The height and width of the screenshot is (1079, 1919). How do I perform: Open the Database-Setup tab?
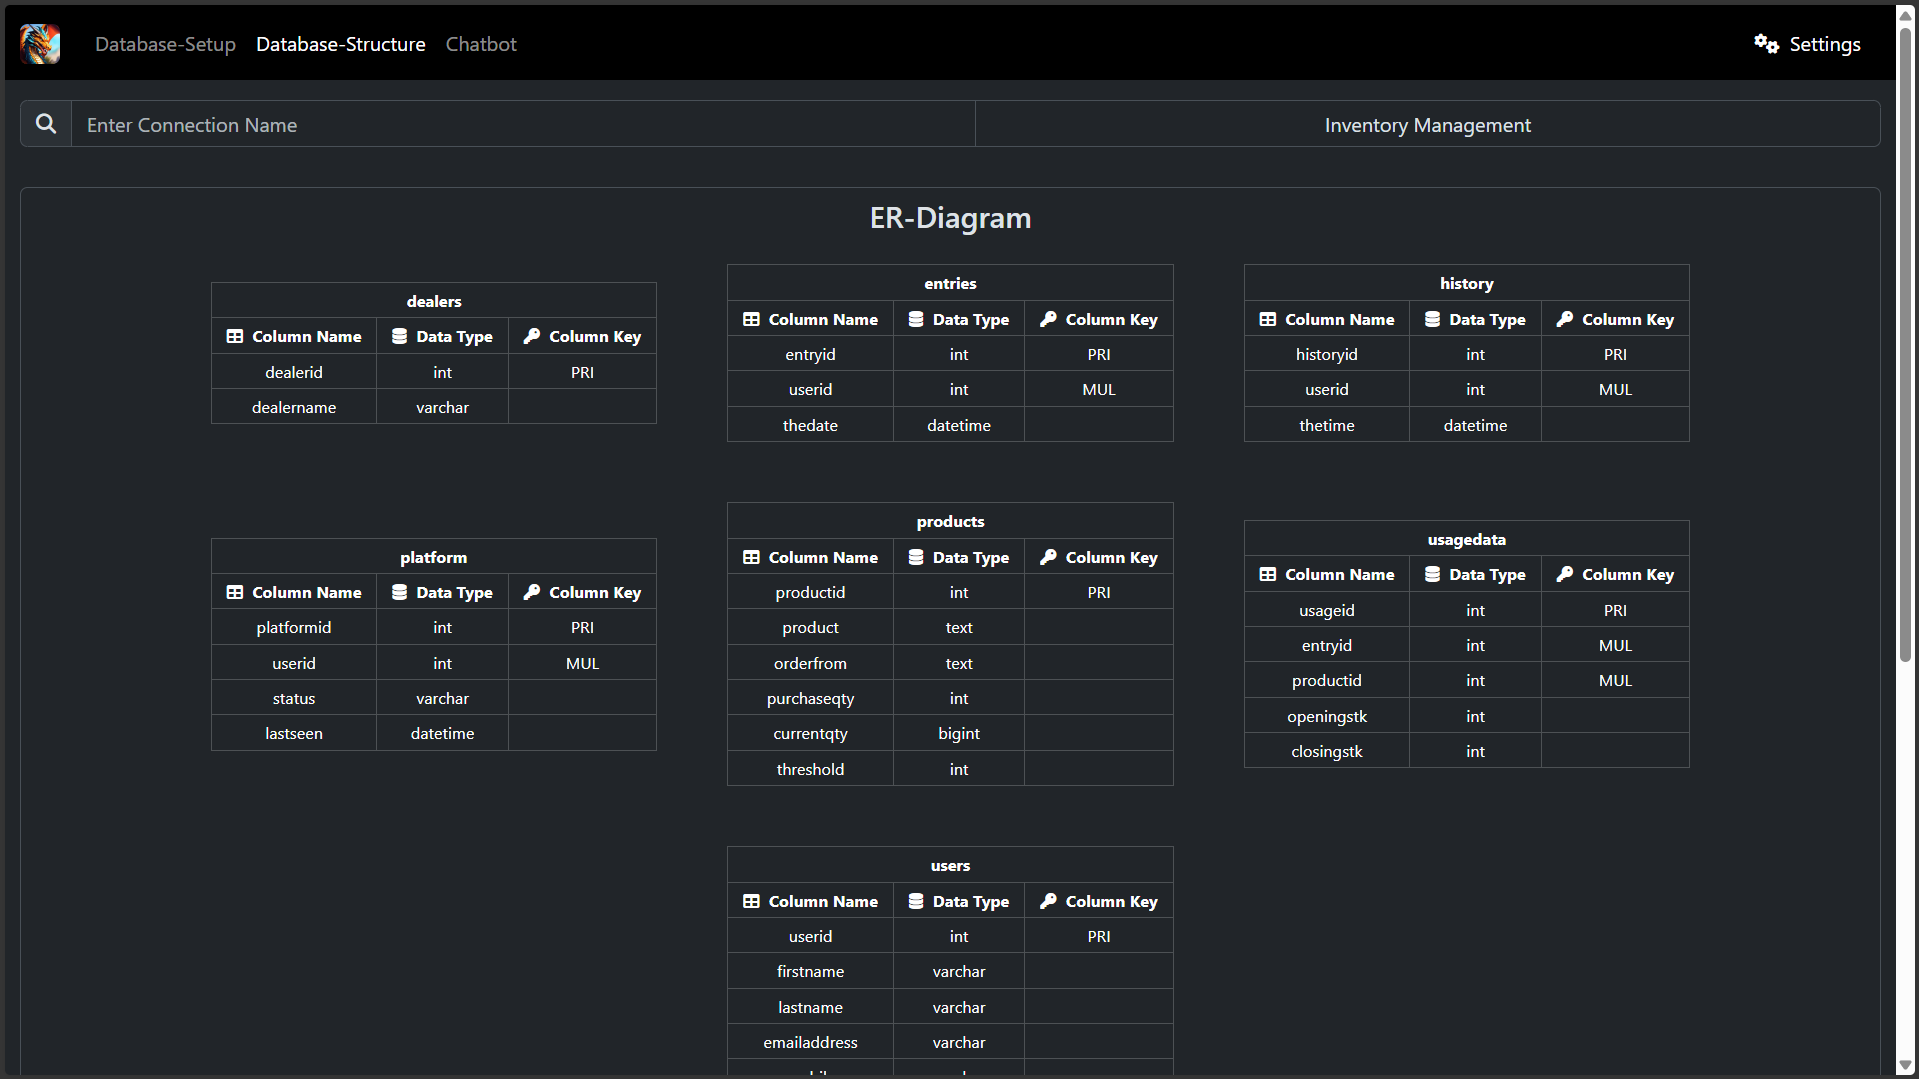pos(165,44)
